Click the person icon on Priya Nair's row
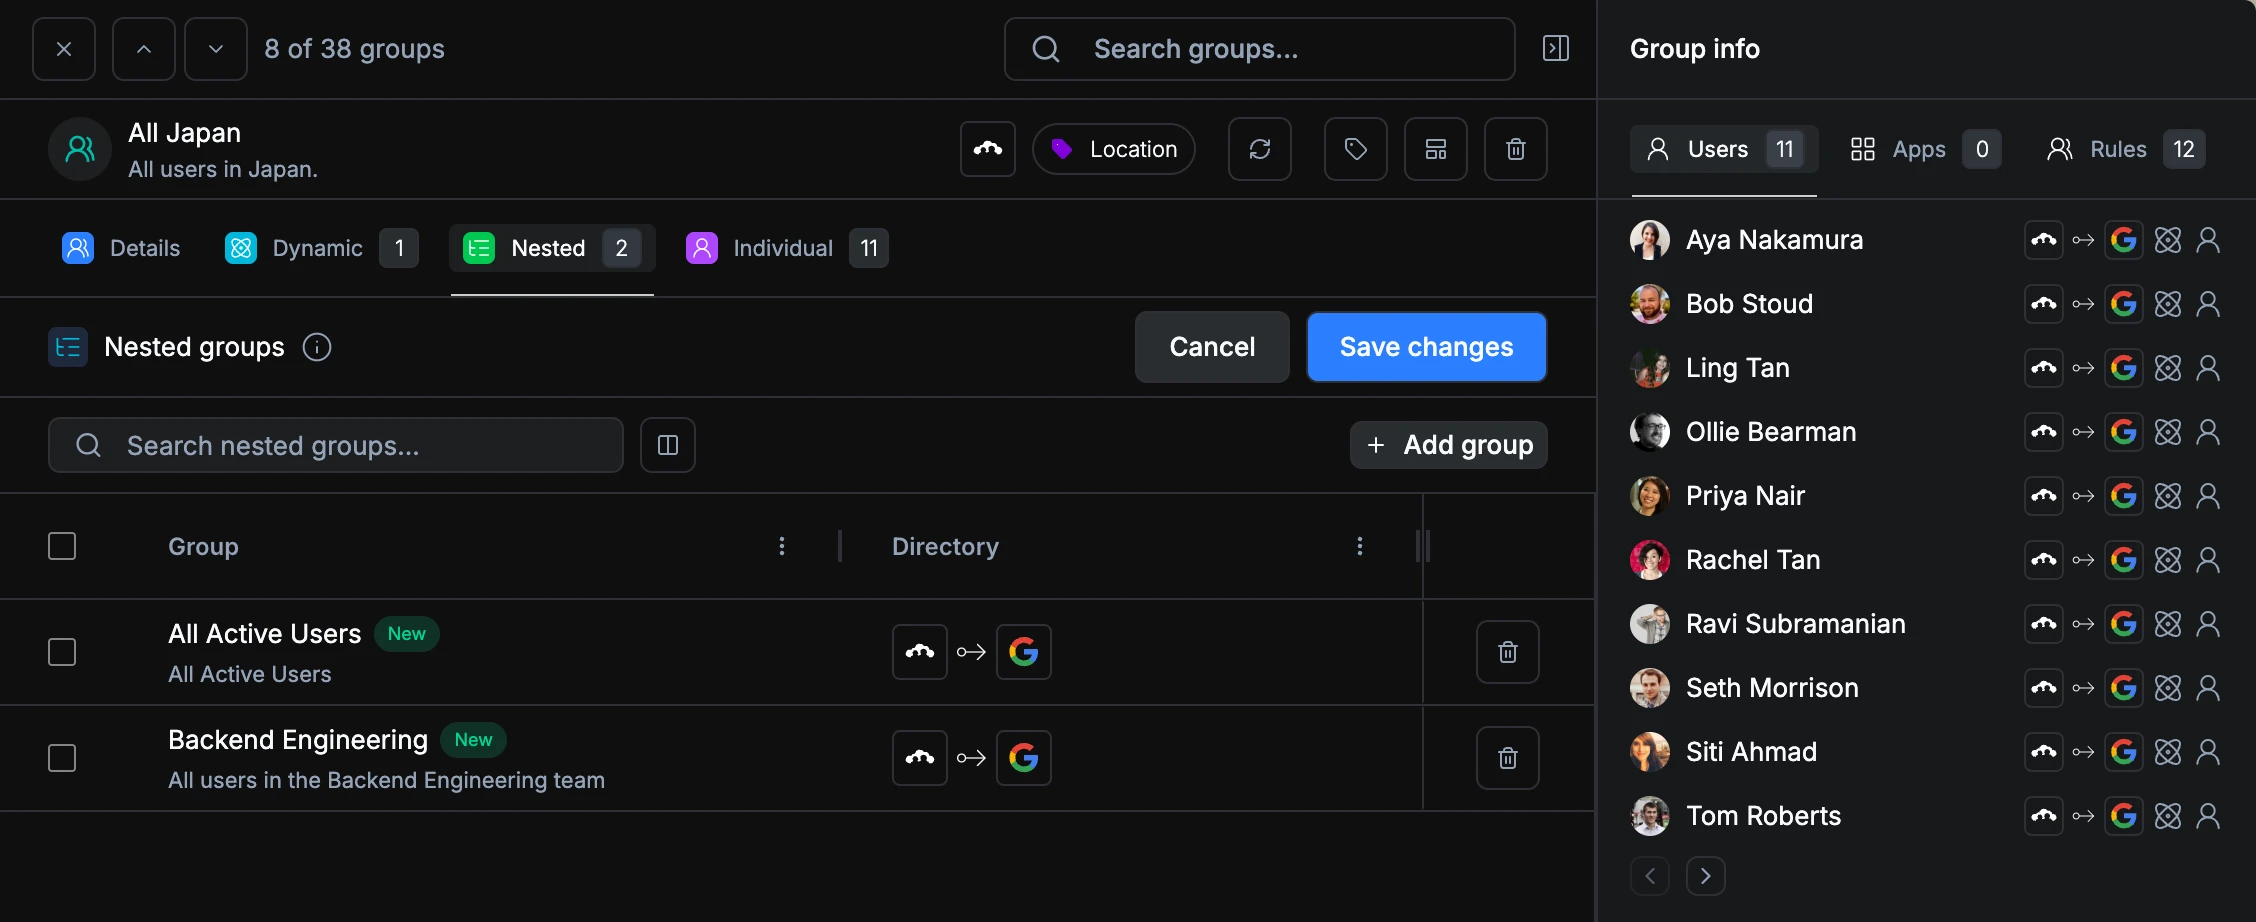The image size is (2256, 922). tap(2209, 495)
